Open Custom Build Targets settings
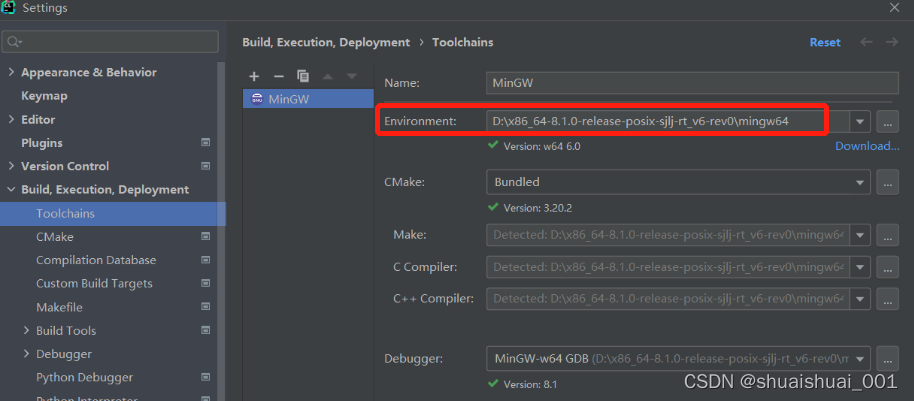The image size is (914, 401). tap(94, 283)
